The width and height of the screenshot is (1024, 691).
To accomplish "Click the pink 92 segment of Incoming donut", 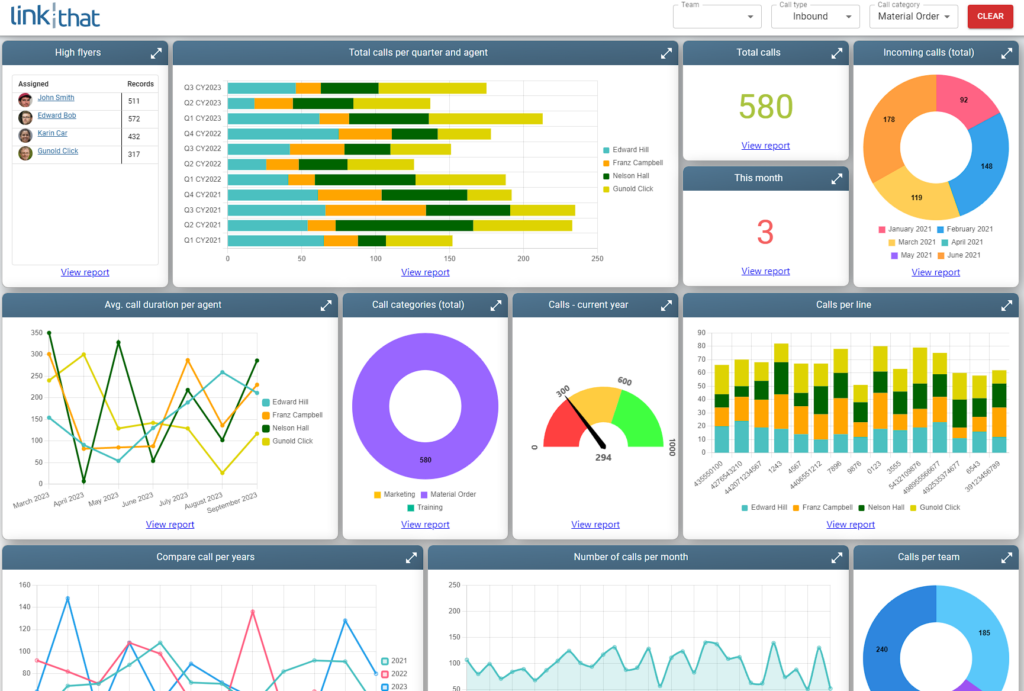I will pyautogui.click(x=964, y=100).
